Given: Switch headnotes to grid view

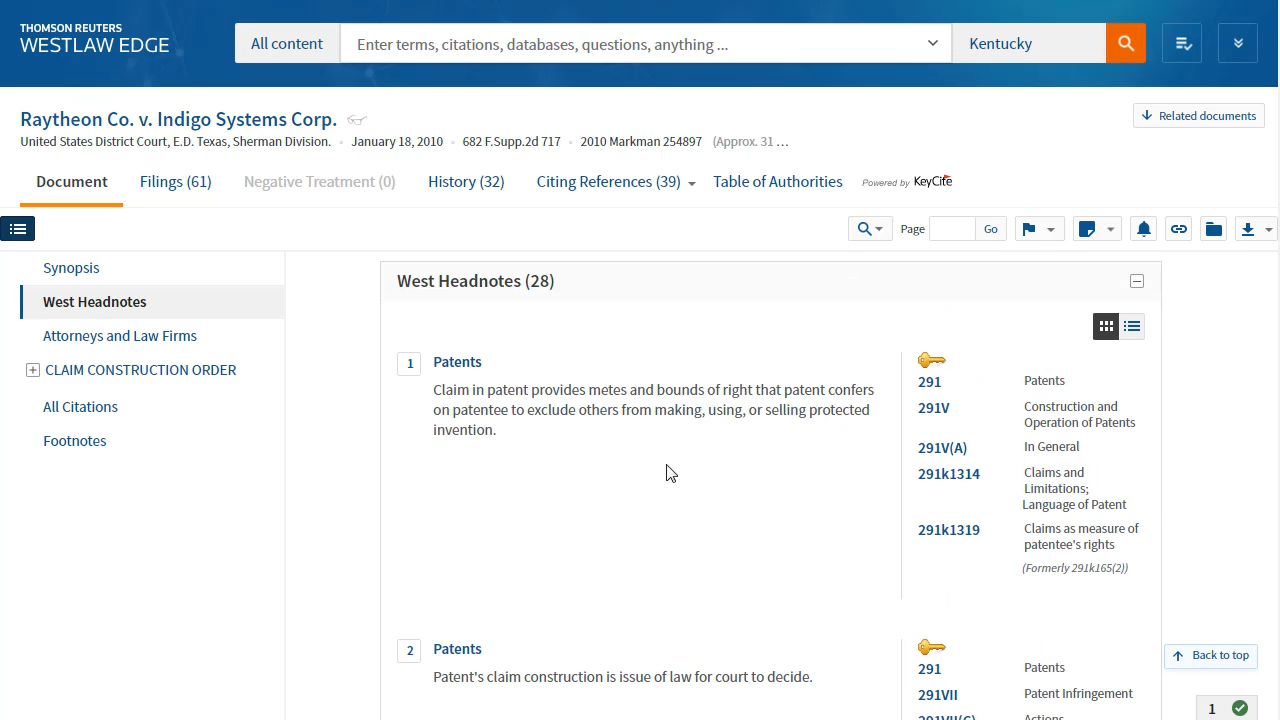Looking at the screenshot, I should coord(1106,326).
